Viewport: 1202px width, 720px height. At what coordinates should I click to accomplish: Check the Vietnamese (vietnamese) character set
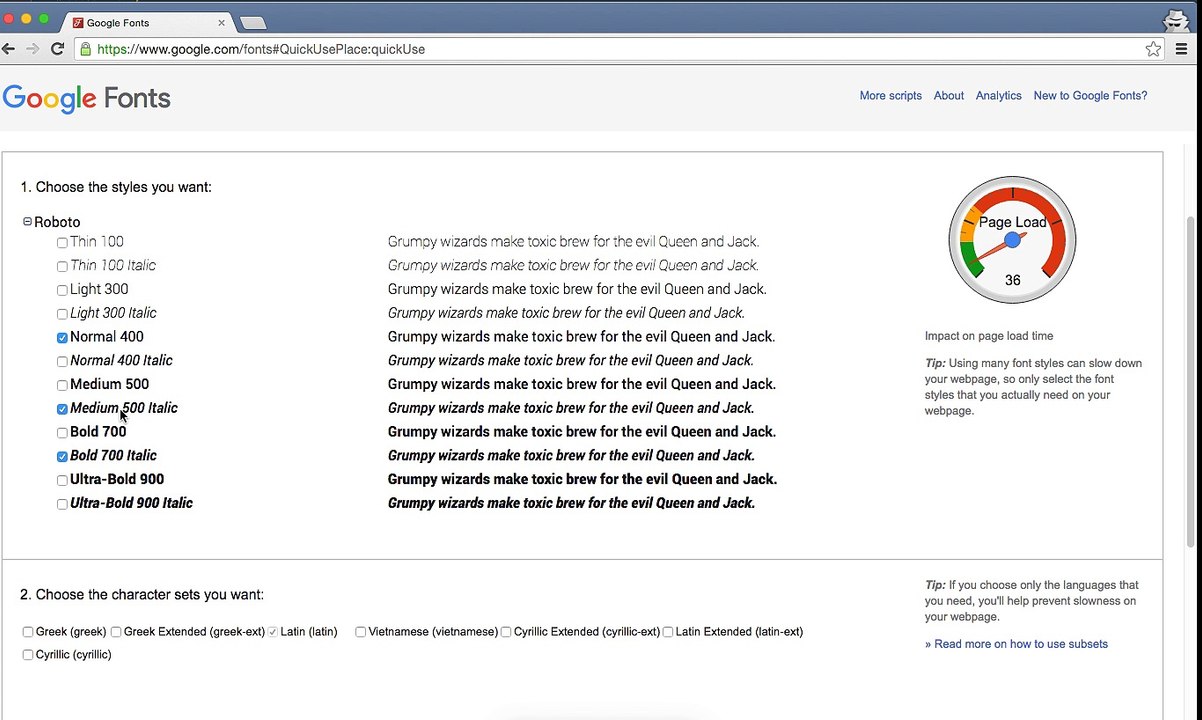point(361,632)
